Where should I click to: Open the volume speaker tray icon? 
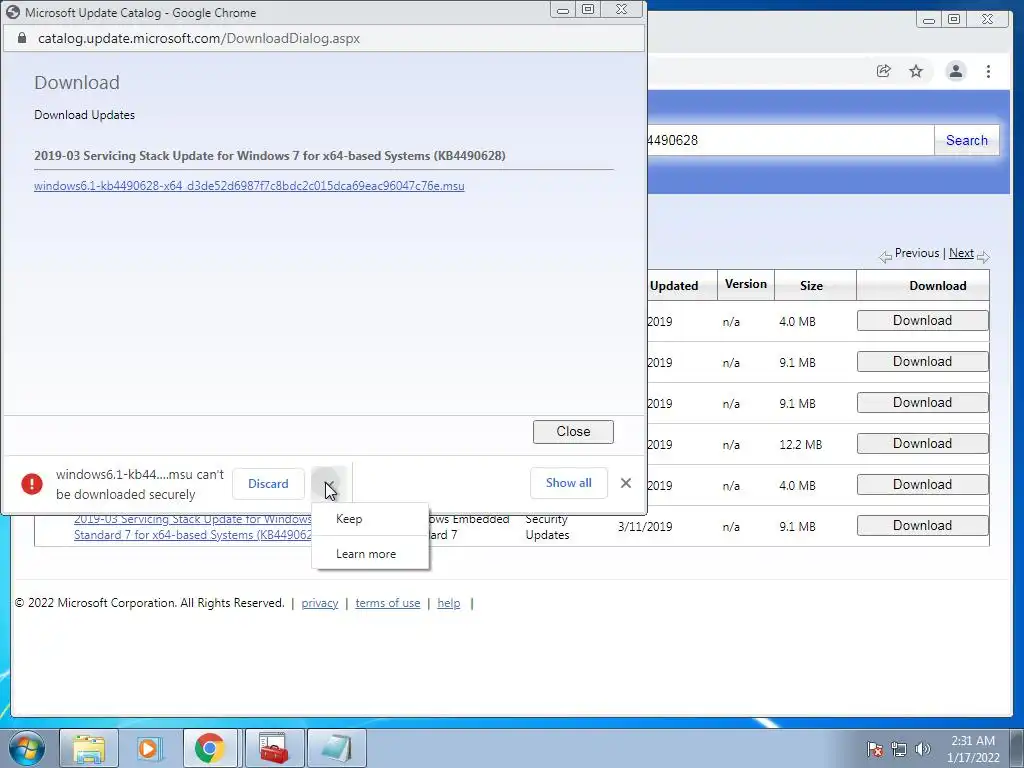(923, 748)
